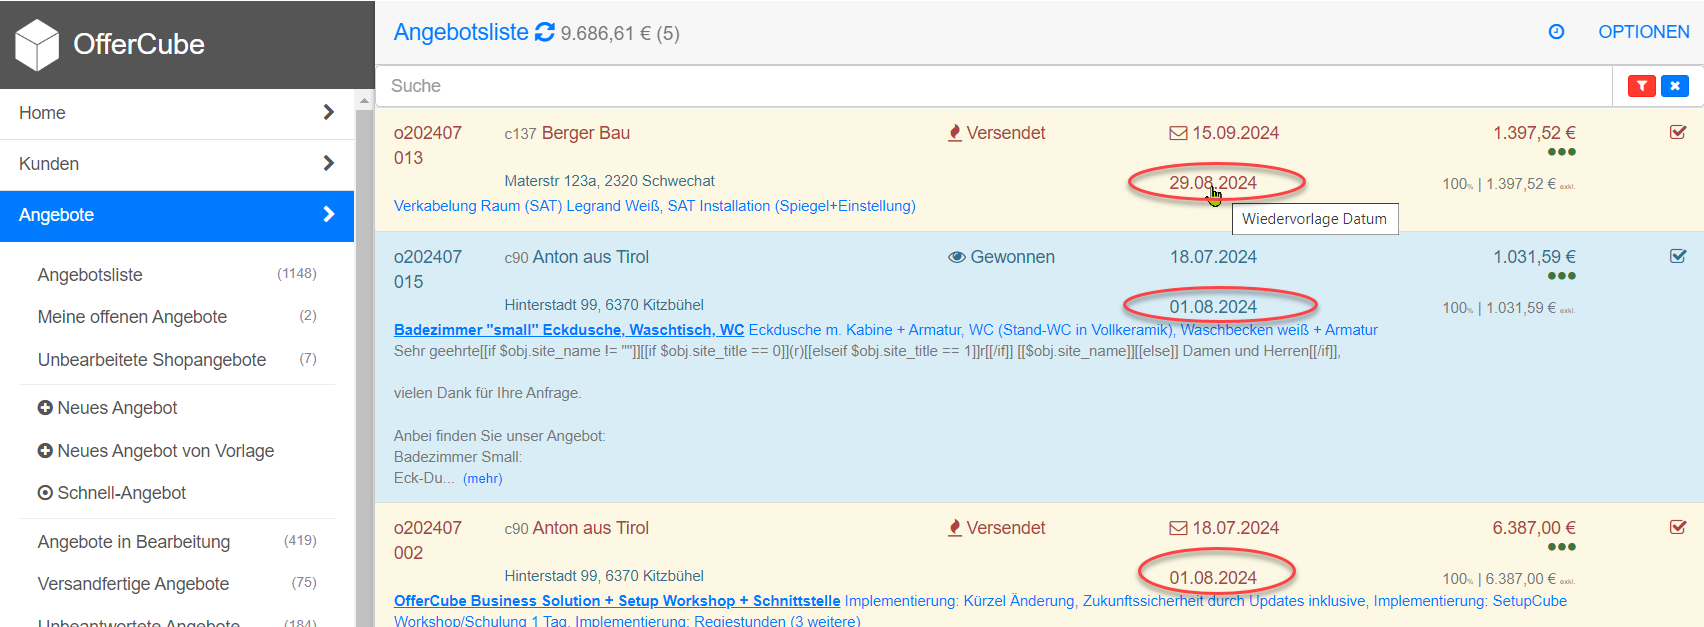Open Kunden in the sidebar
This screenshot has width=1704, height=627.
[177, 164]
